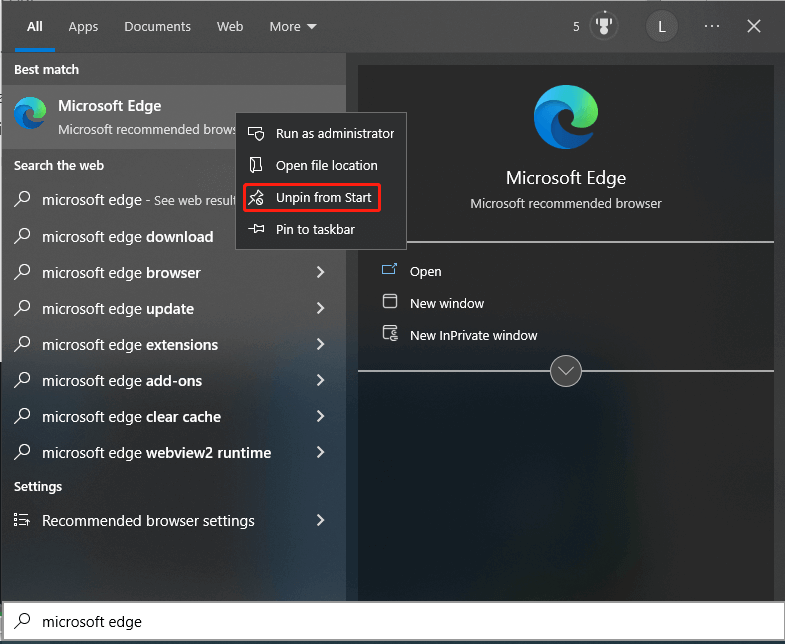
Task: Choose Run as administrator
Action: coord(321,133)
